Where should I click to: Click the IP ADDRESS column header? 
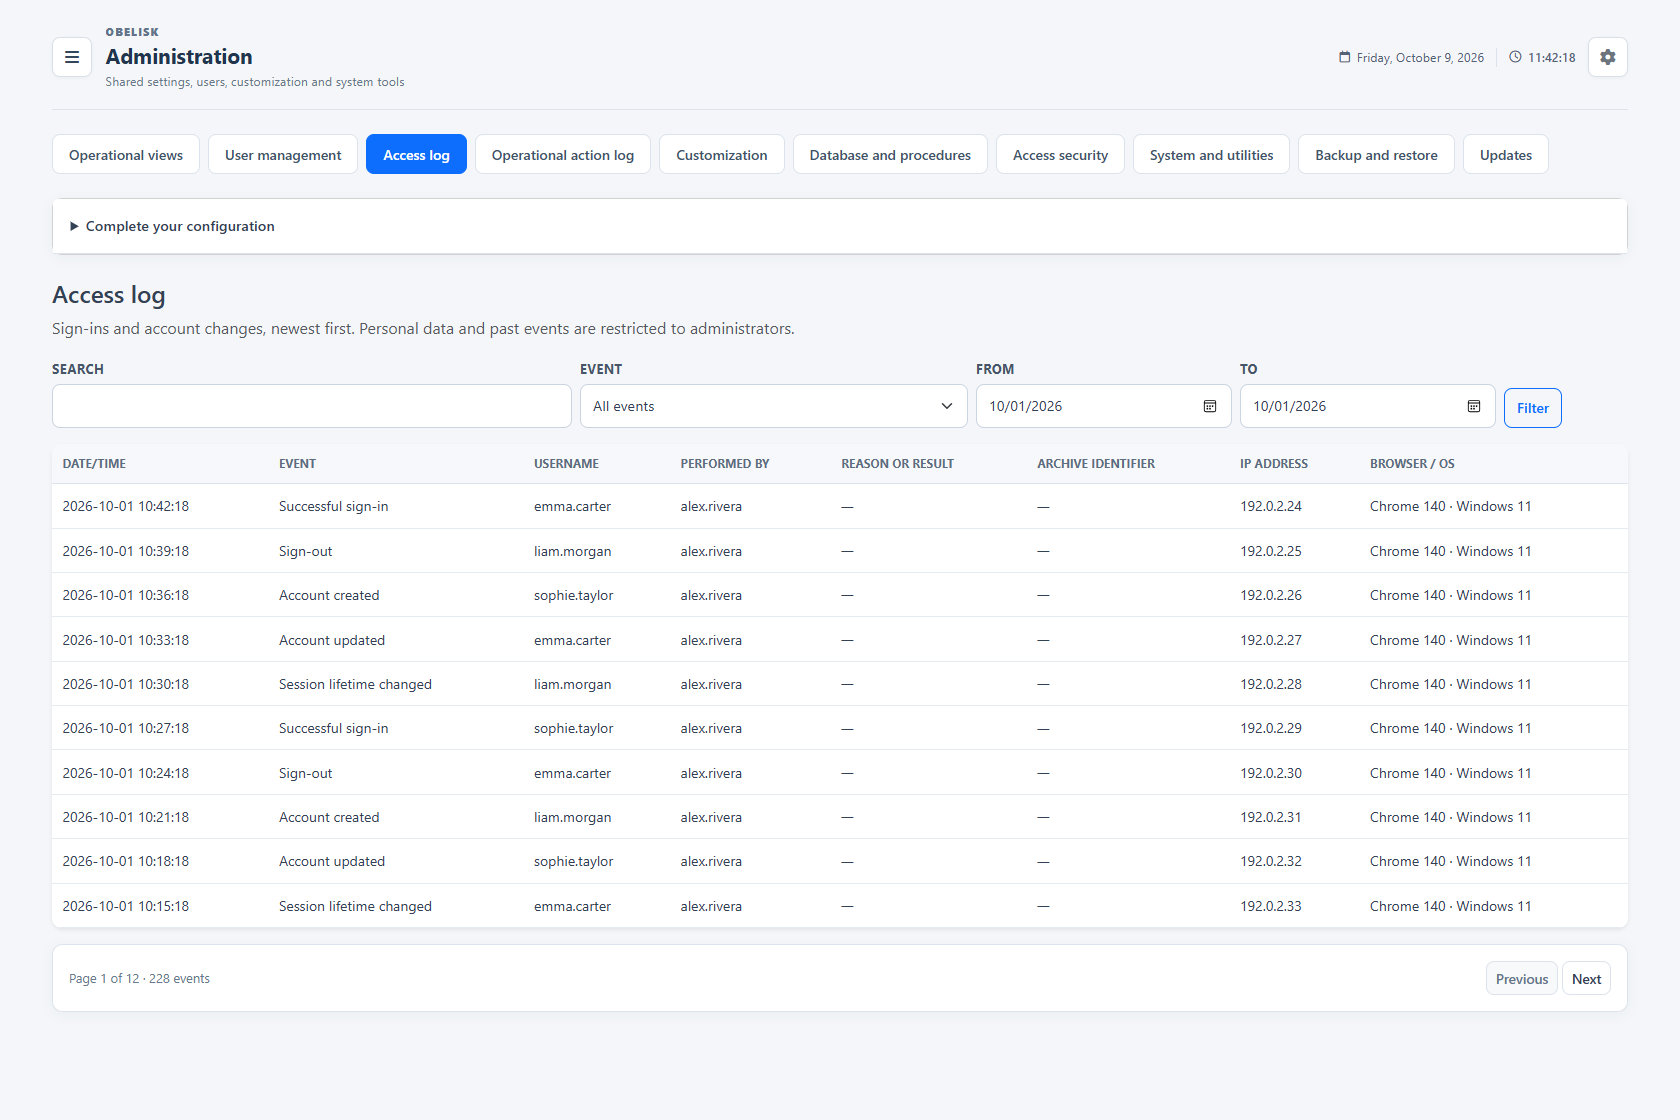tap(1274, 464)
